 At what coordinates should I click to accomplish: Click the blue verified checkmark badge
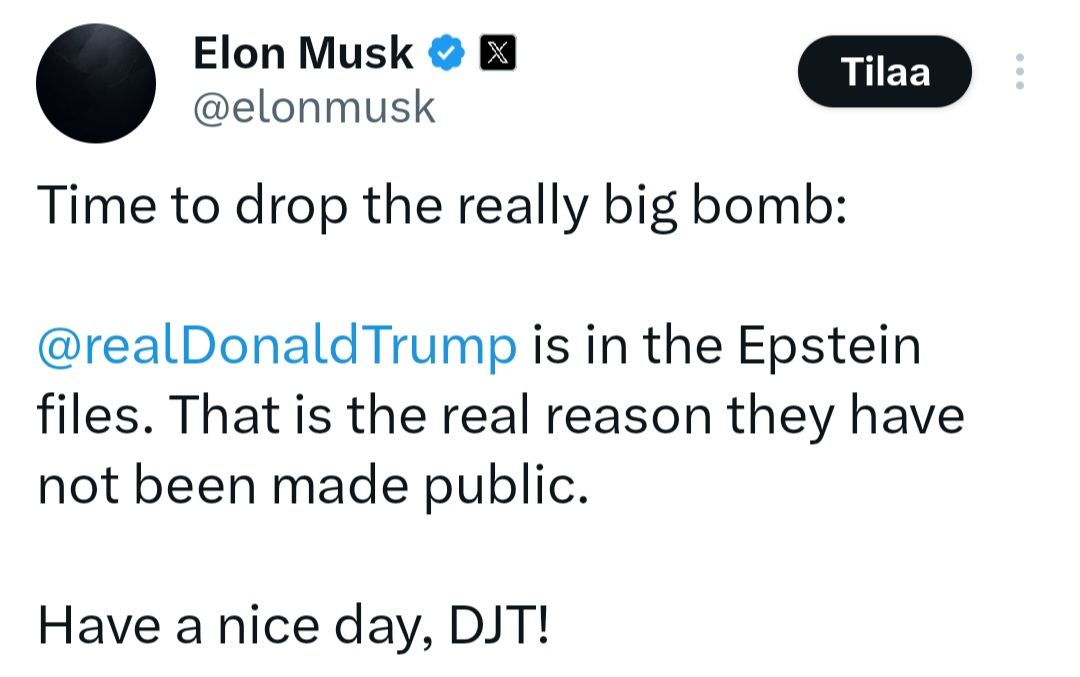[x=446, y=53]
